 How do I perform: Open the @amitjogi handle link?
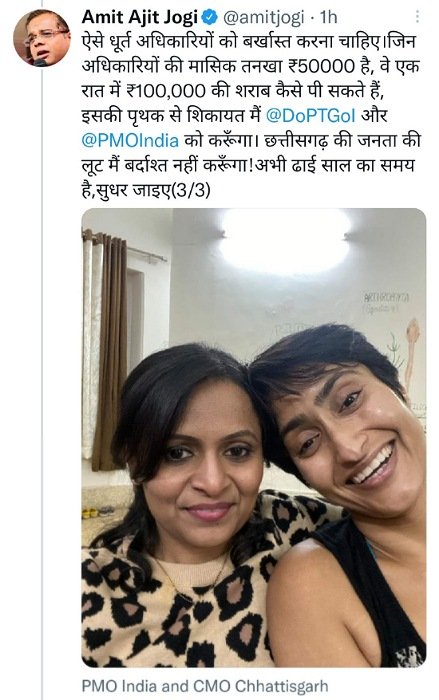263,17
